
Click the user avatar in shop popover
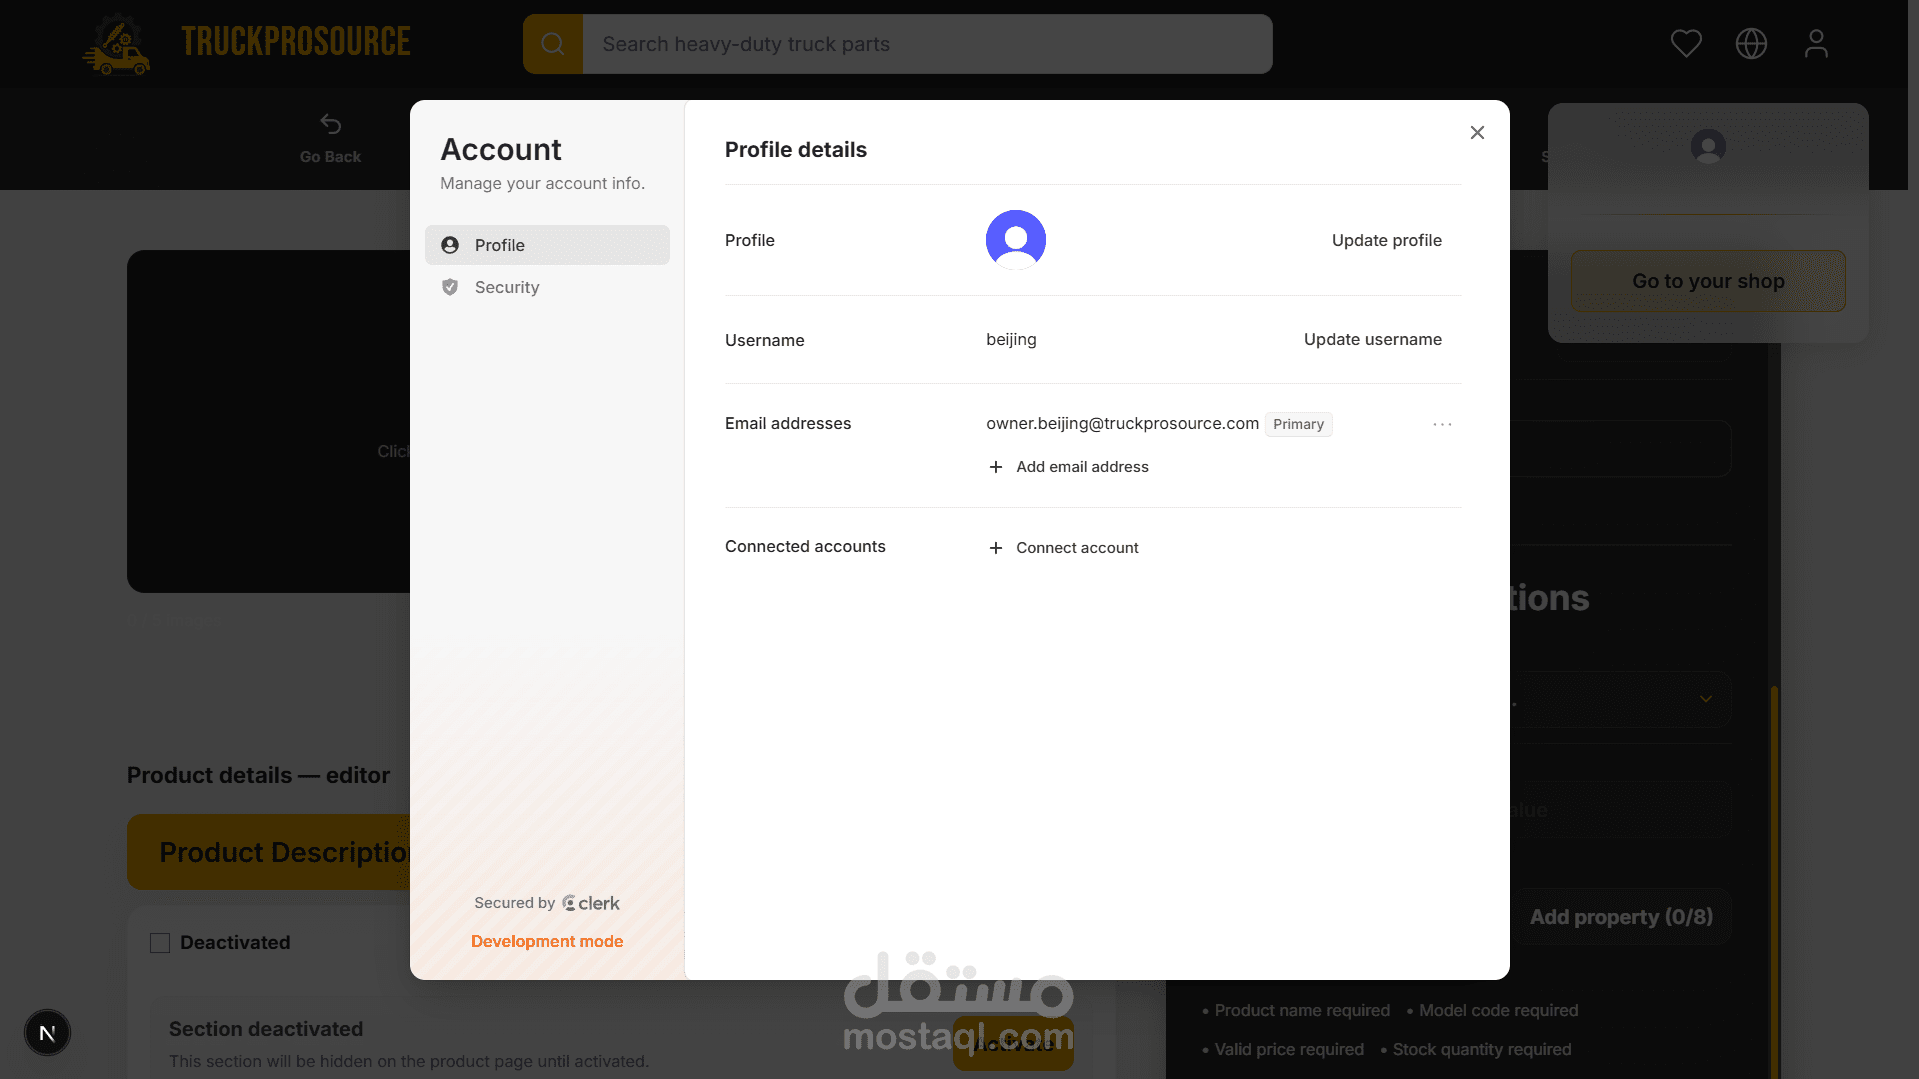click(x=1708, y=147)
